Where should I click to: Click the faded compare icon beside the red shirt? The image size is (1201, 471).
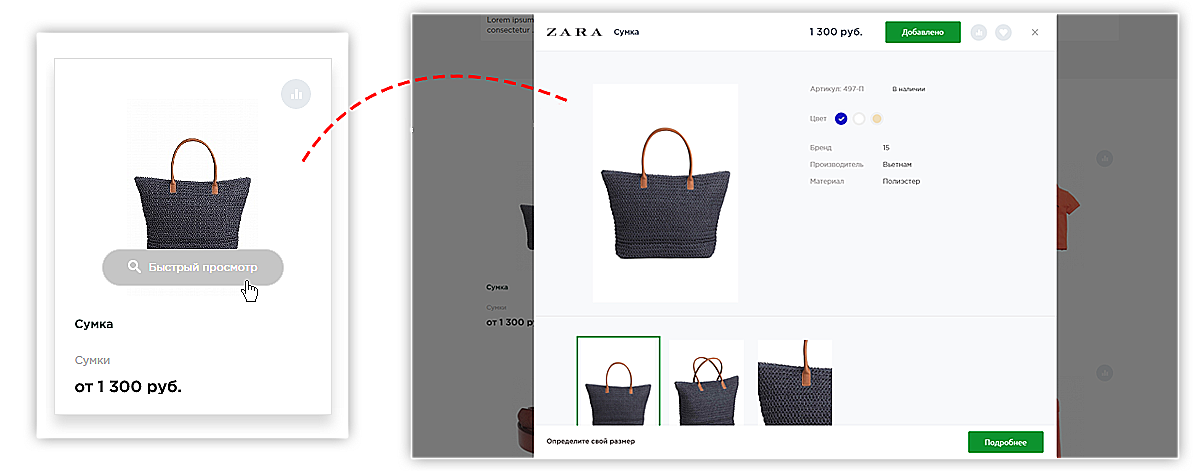point(1104,158)
